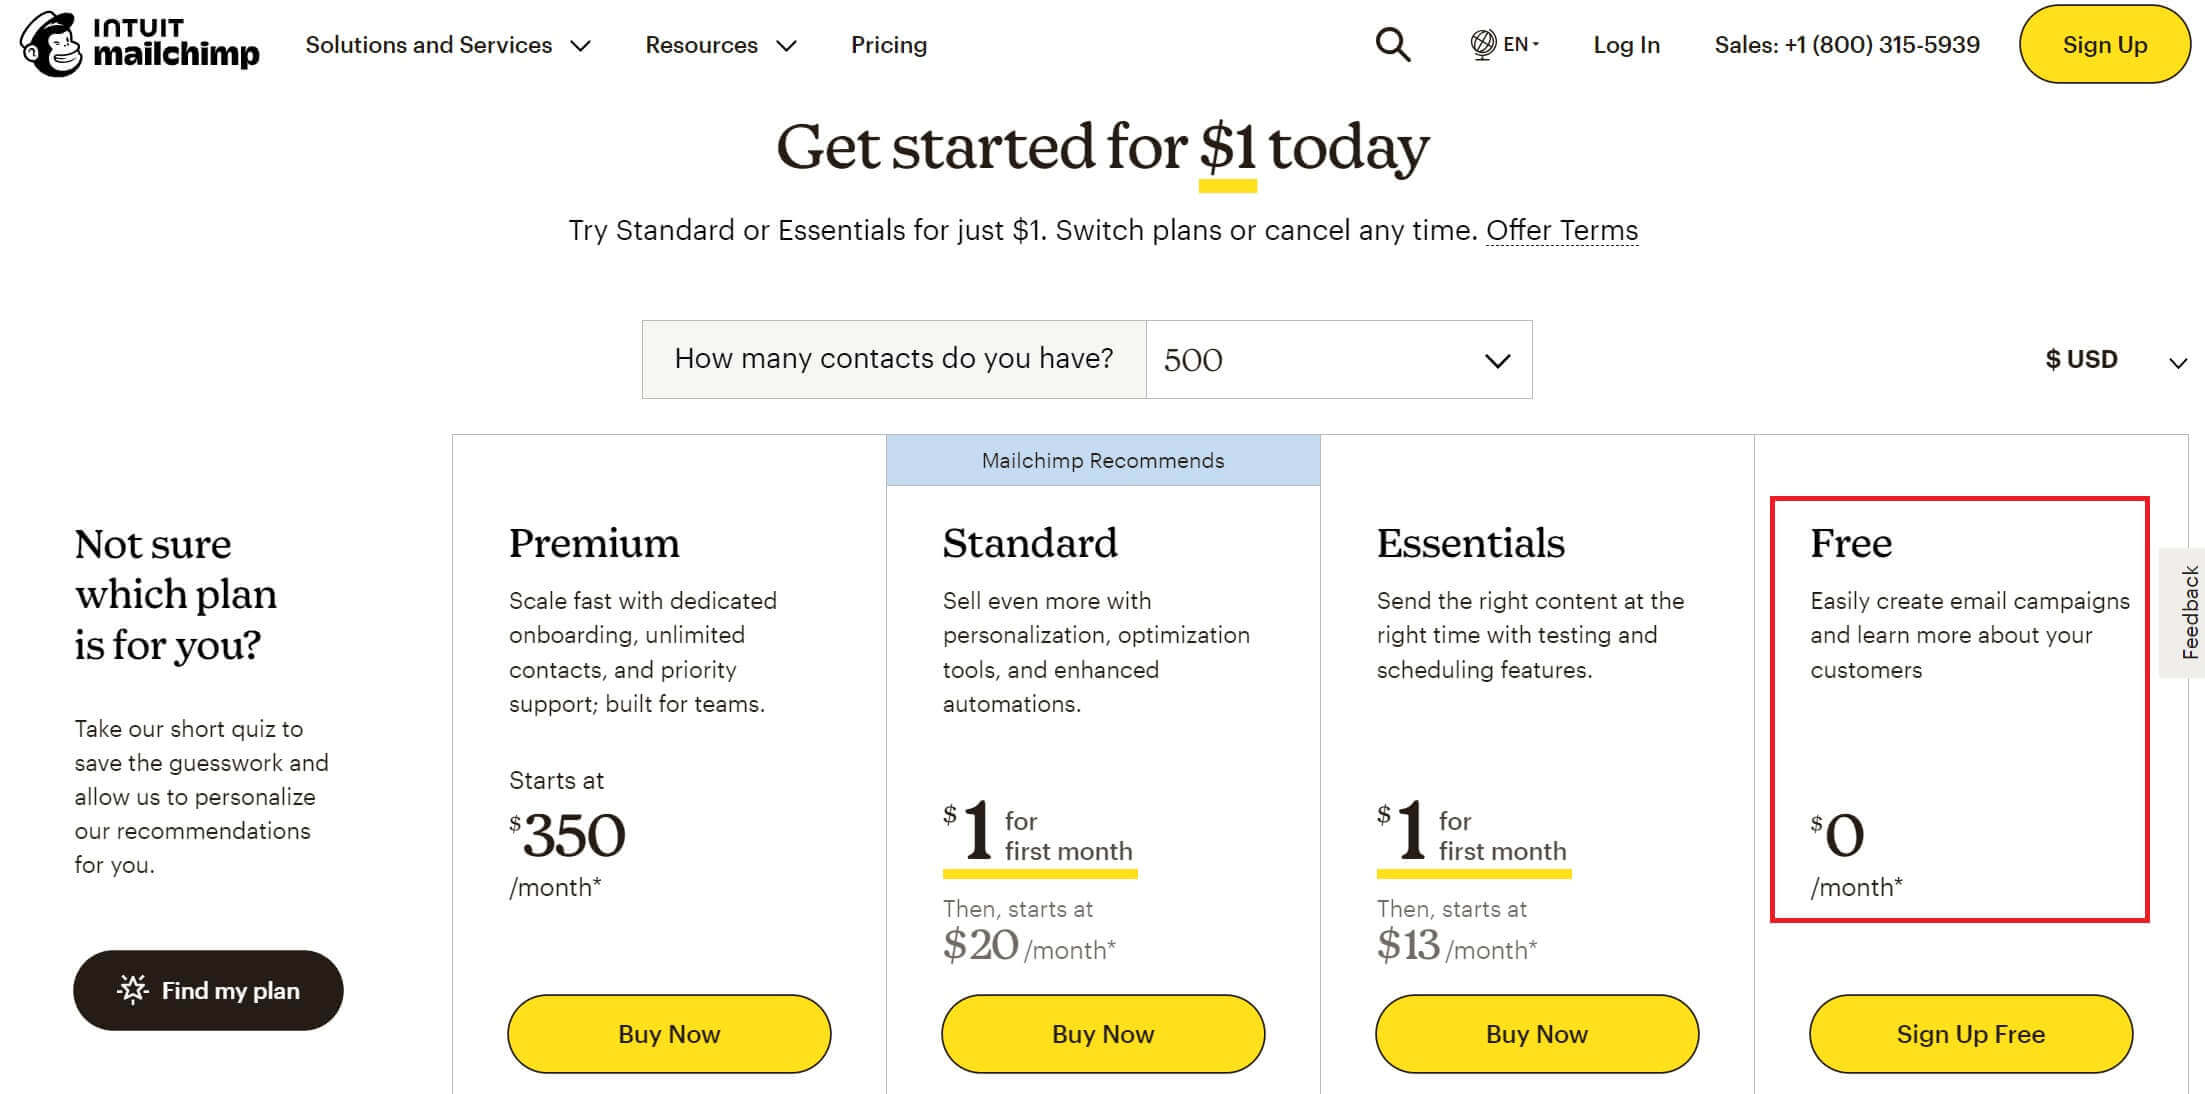Click inside the contacts question field
Screen dimensions: 2205x1094
pyautogui.click(x=893, y=359)
